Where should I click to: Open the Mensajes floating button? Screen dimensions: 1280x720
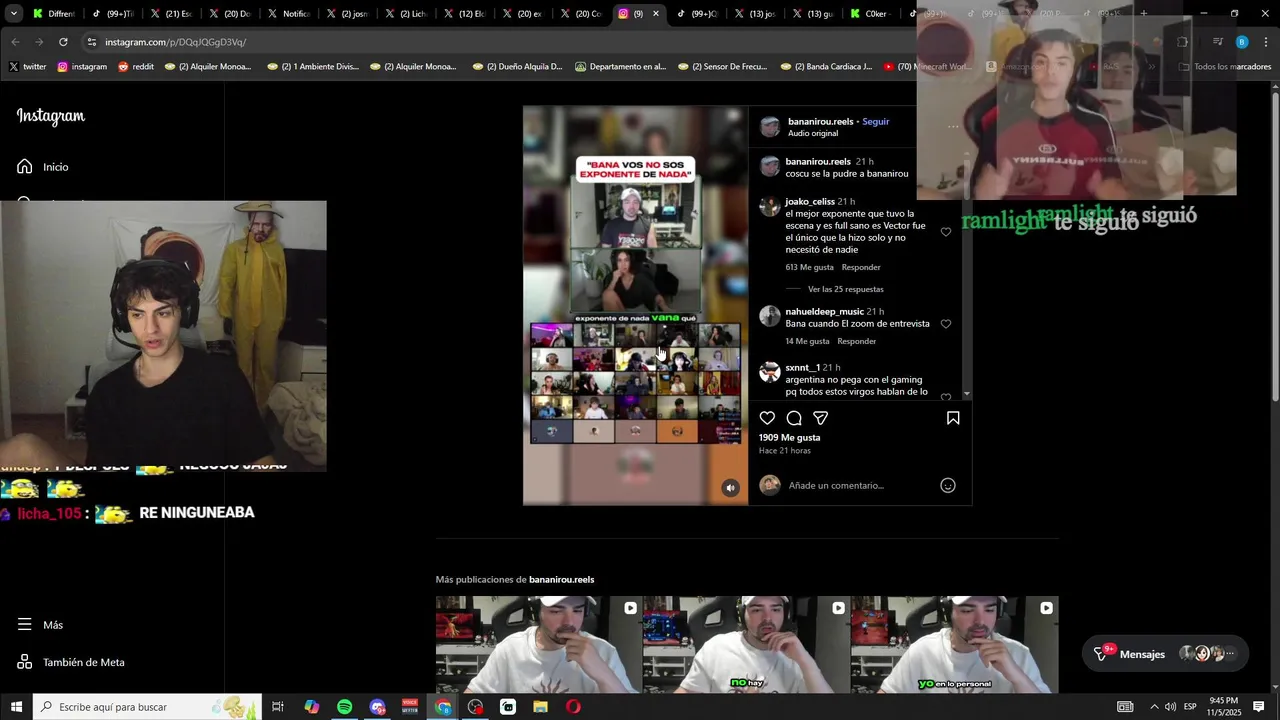coord(1165,654)
